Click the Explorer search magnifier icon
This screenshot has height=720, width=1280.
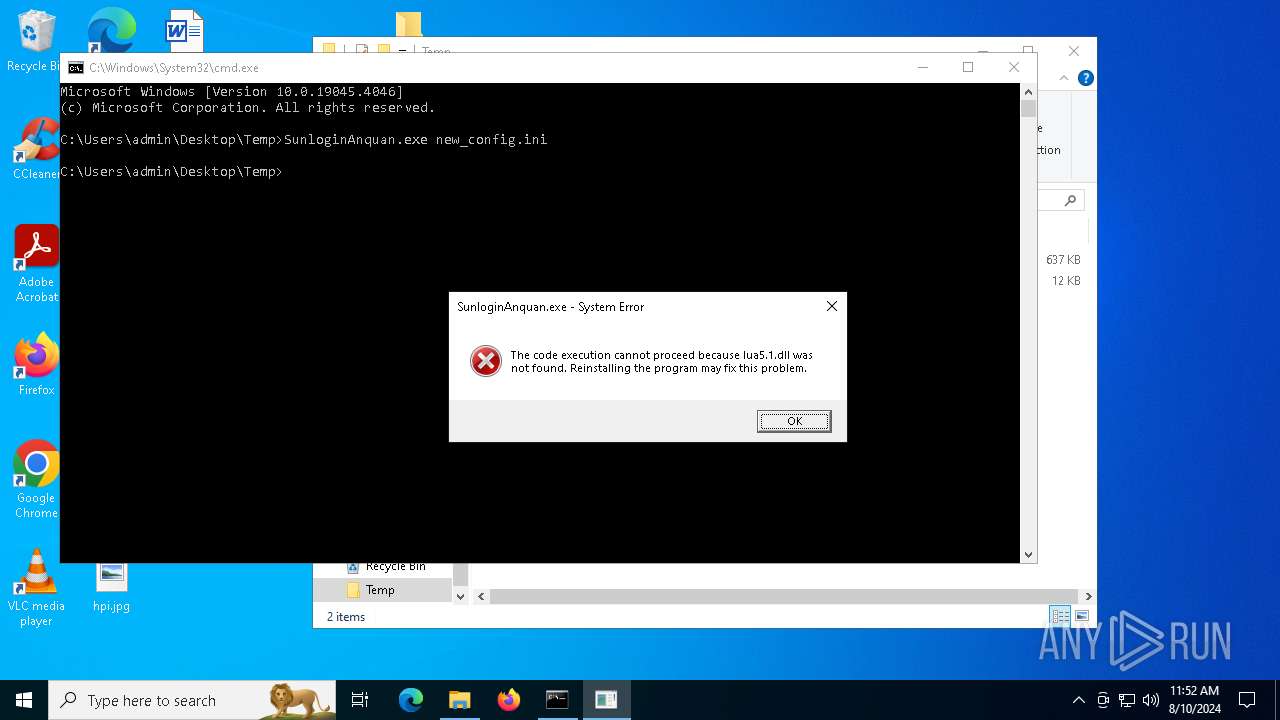(1070, 201)
